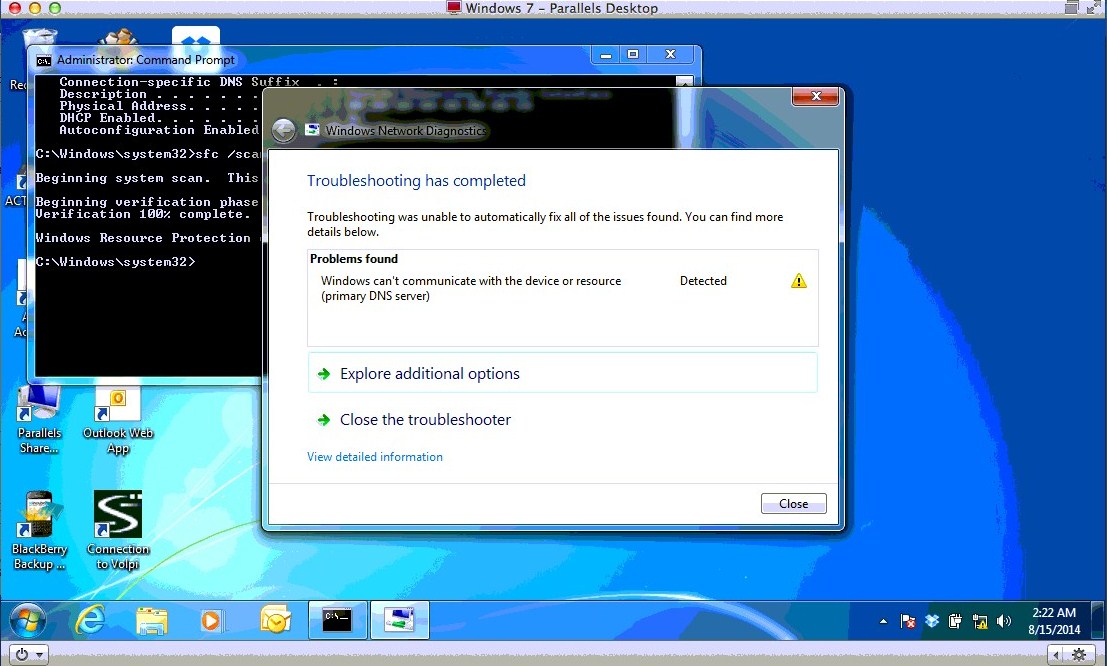Select the Network Diagnostics taskbar button

click(400, 620)
